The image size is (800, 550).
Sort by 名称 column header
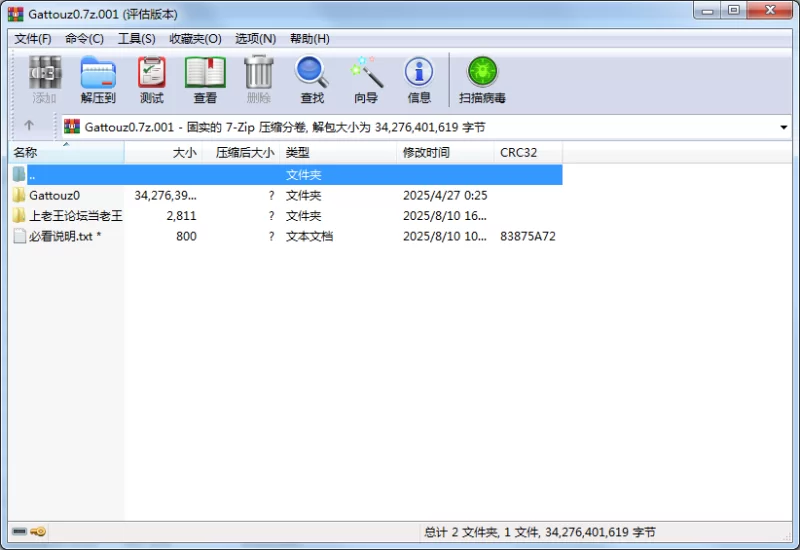pyautogui.click(x=66, y=153)
